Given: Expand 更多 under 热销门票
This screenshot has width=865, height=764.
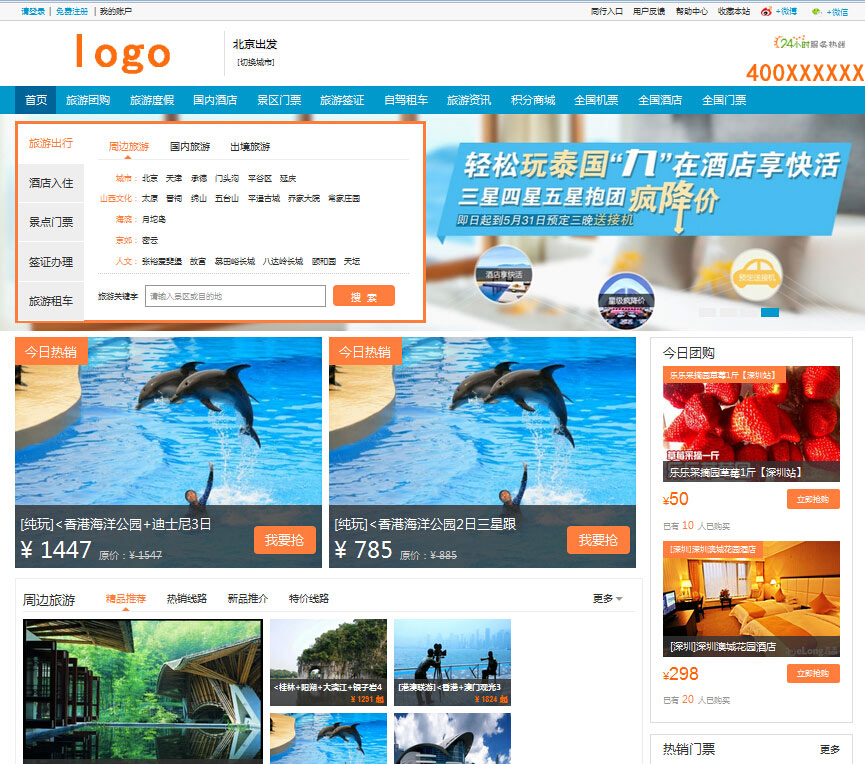Looking at the screenshot, I should [831, 748].
